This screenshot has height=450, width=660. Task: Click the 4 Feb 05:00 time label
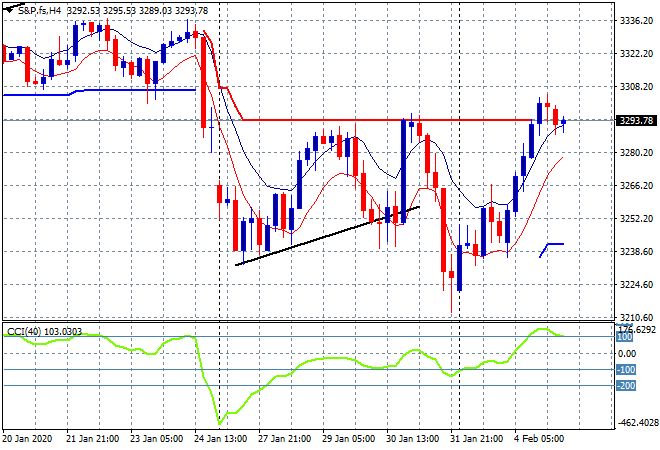538,439
